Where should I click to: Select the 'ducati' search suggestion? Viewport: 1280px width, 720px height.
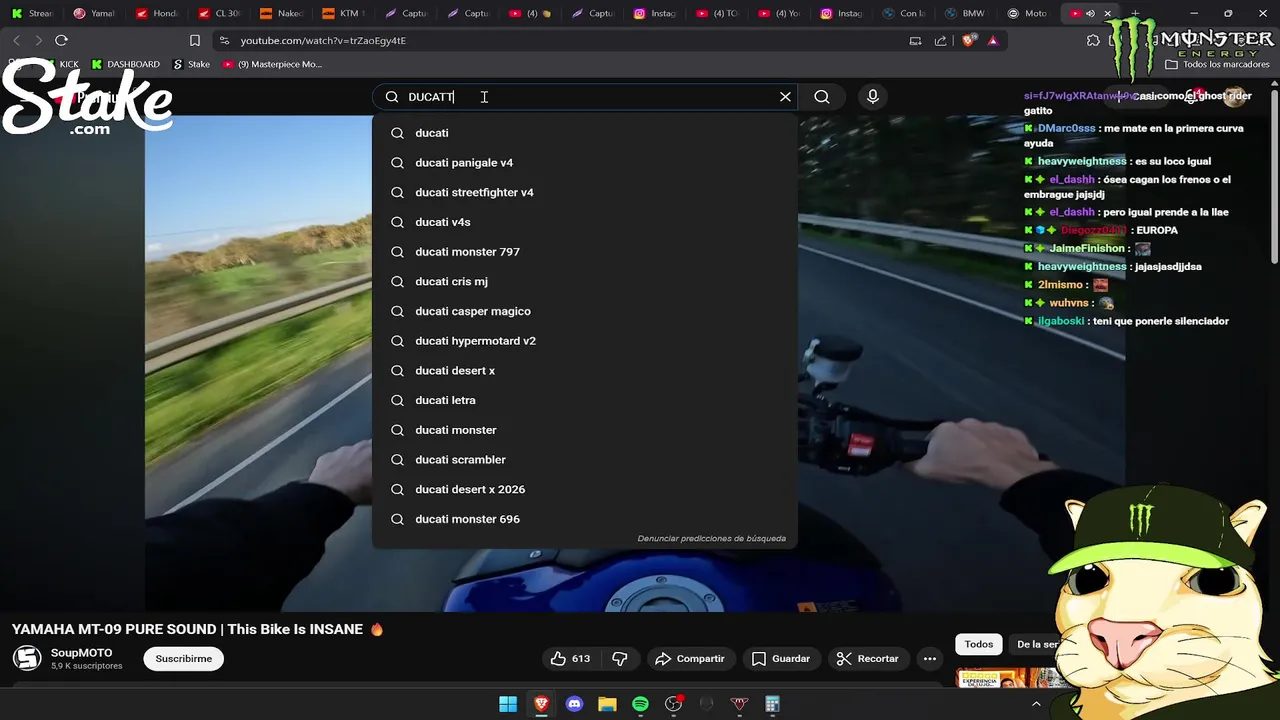pyautogui.click(x=585, y=133)
